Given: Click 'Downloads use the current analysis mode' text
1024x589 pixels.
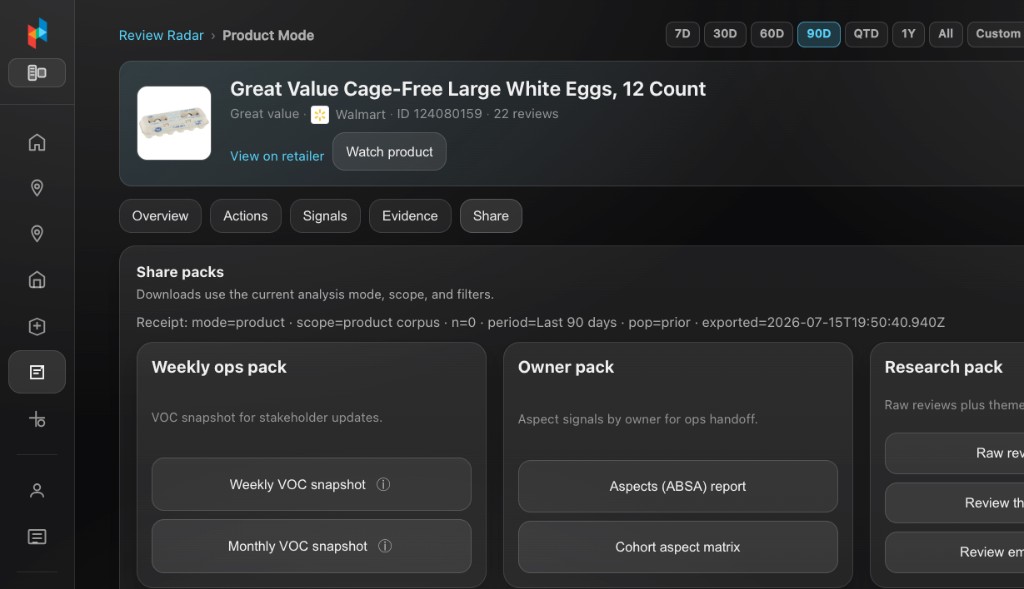Looking at the screenshot, I should pos(315,294).
